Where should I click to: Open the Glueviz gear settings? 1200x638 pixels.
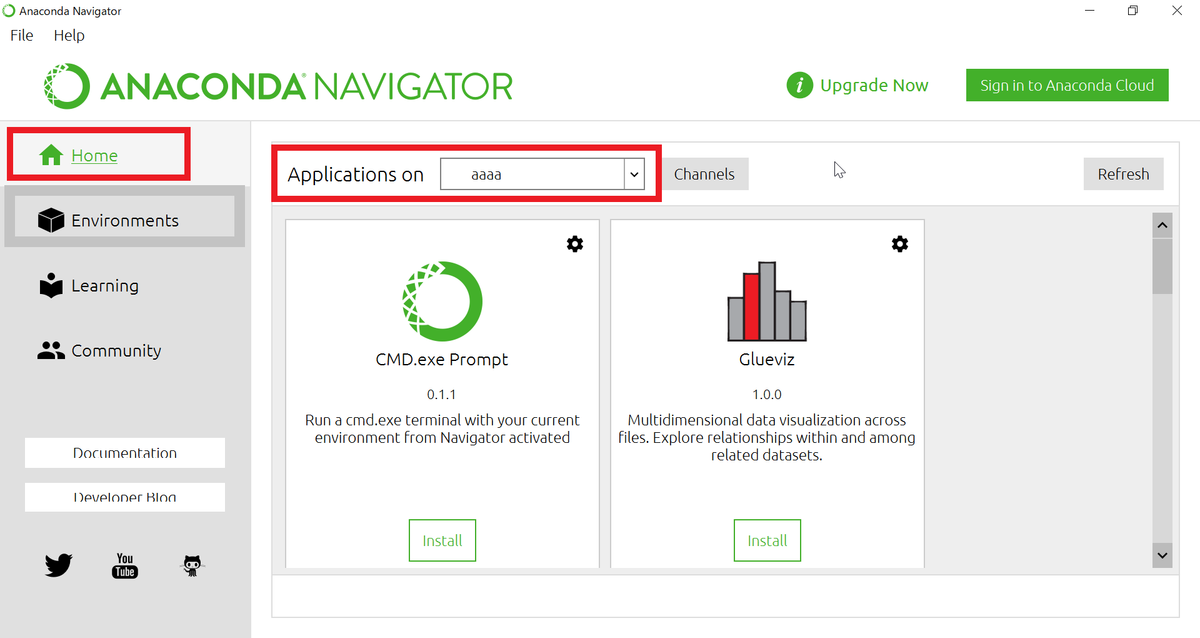point(900,244)
